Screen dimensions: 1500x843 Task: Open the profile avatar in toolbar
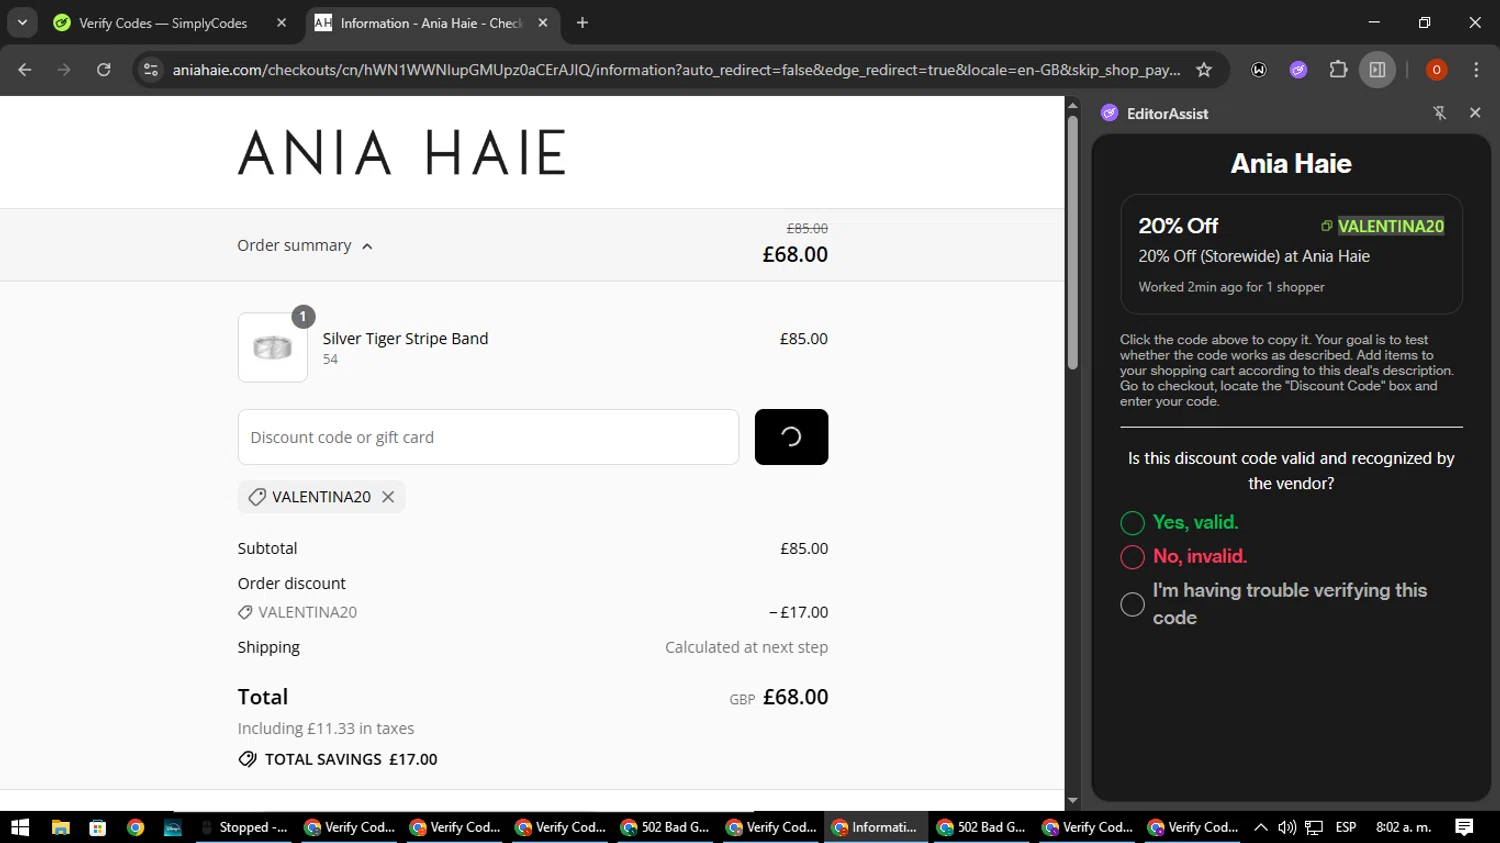tap(1436, 70)
